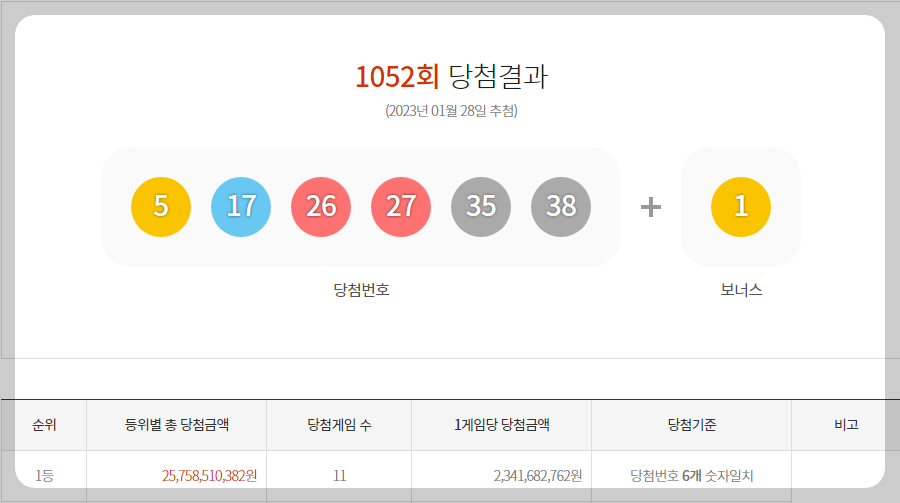This screenshot has height=503, width=900.
Task: Click the 당첨기준 column header
Action: coord(692,425)
